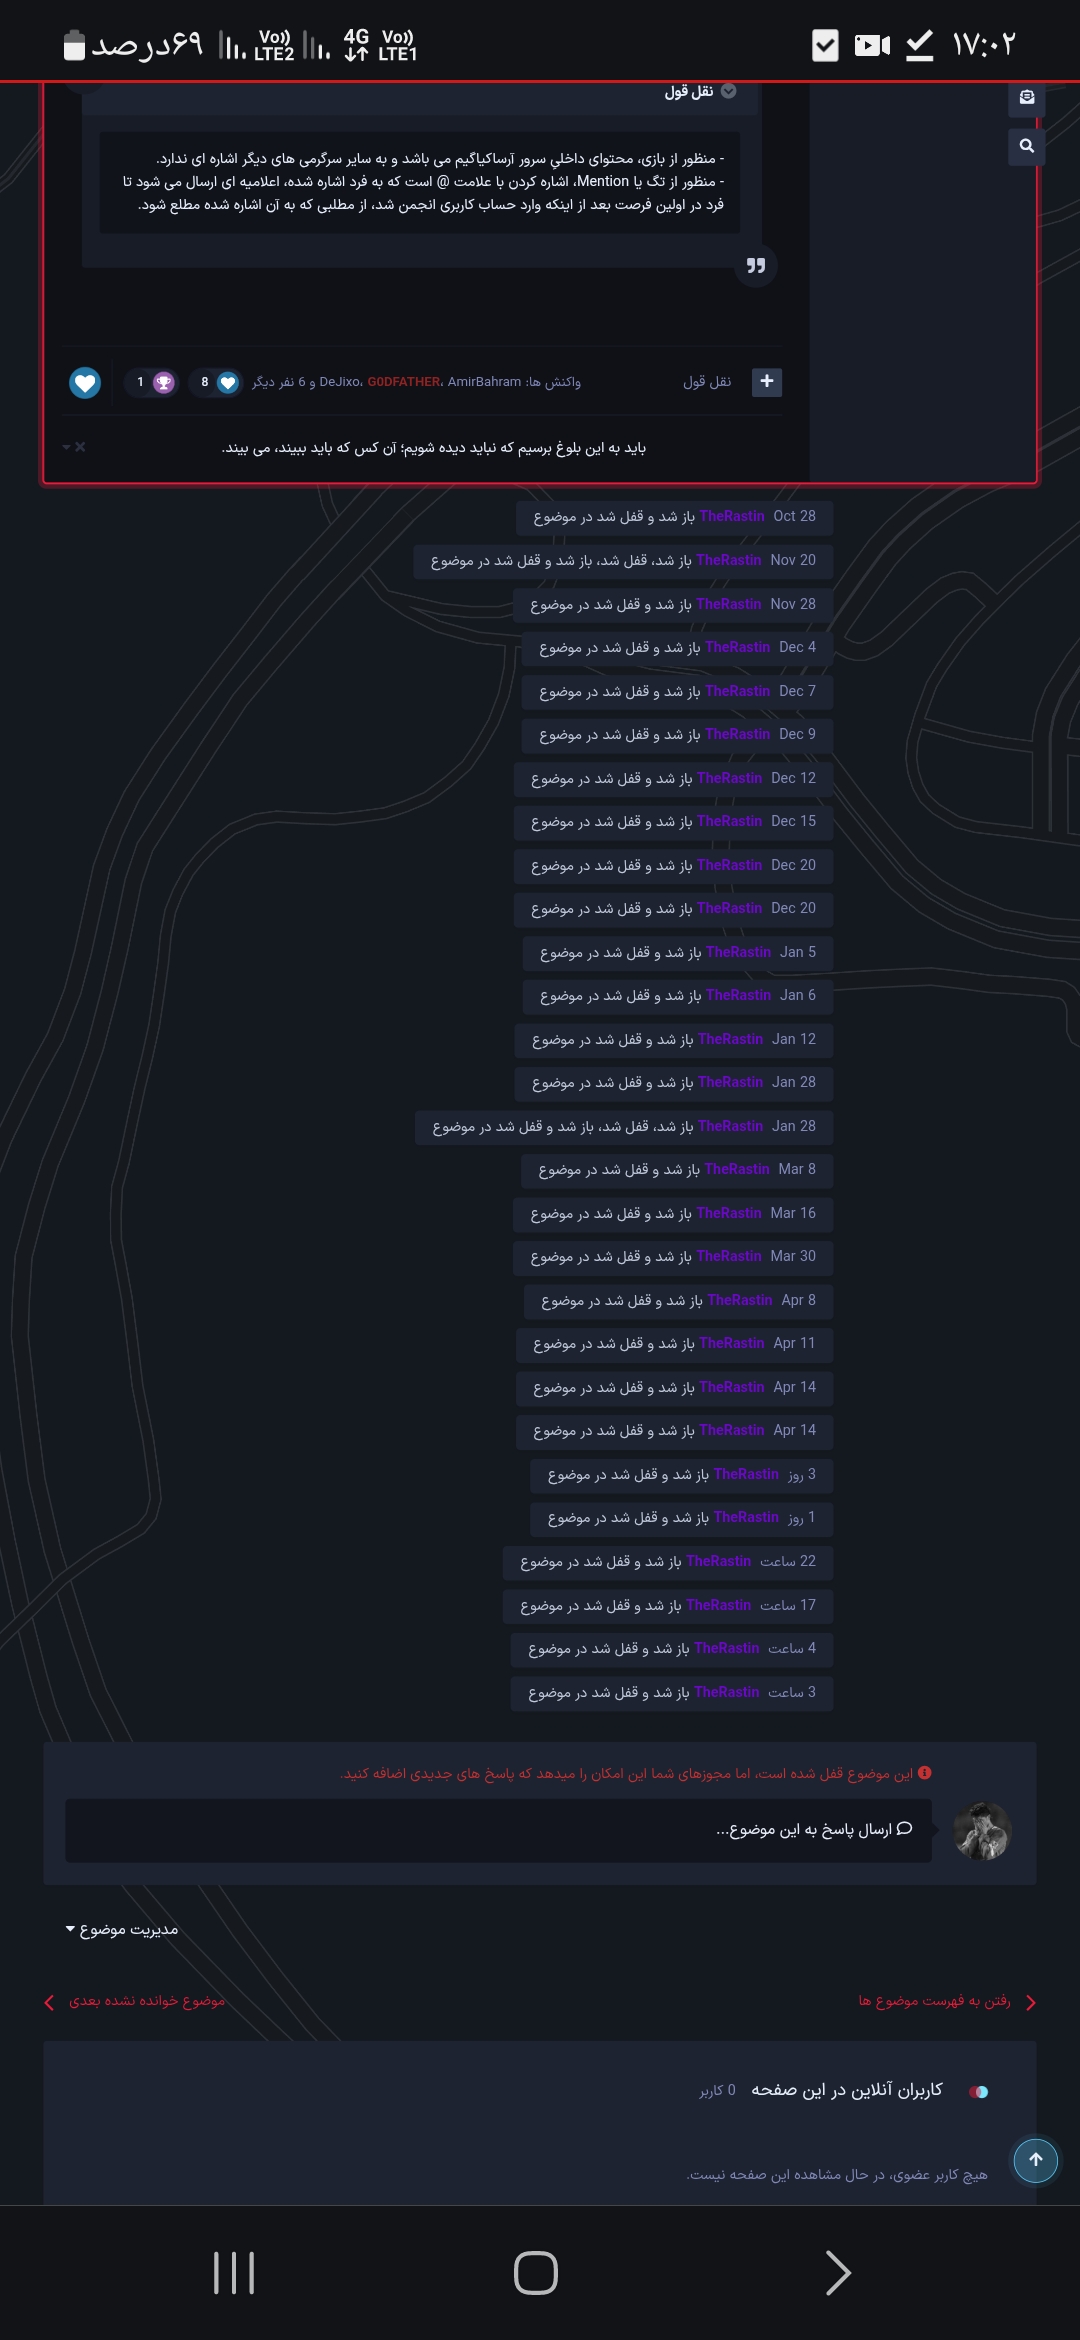
Task: Open G0DFATHER's profile from reactions
Action: [404, 382]
